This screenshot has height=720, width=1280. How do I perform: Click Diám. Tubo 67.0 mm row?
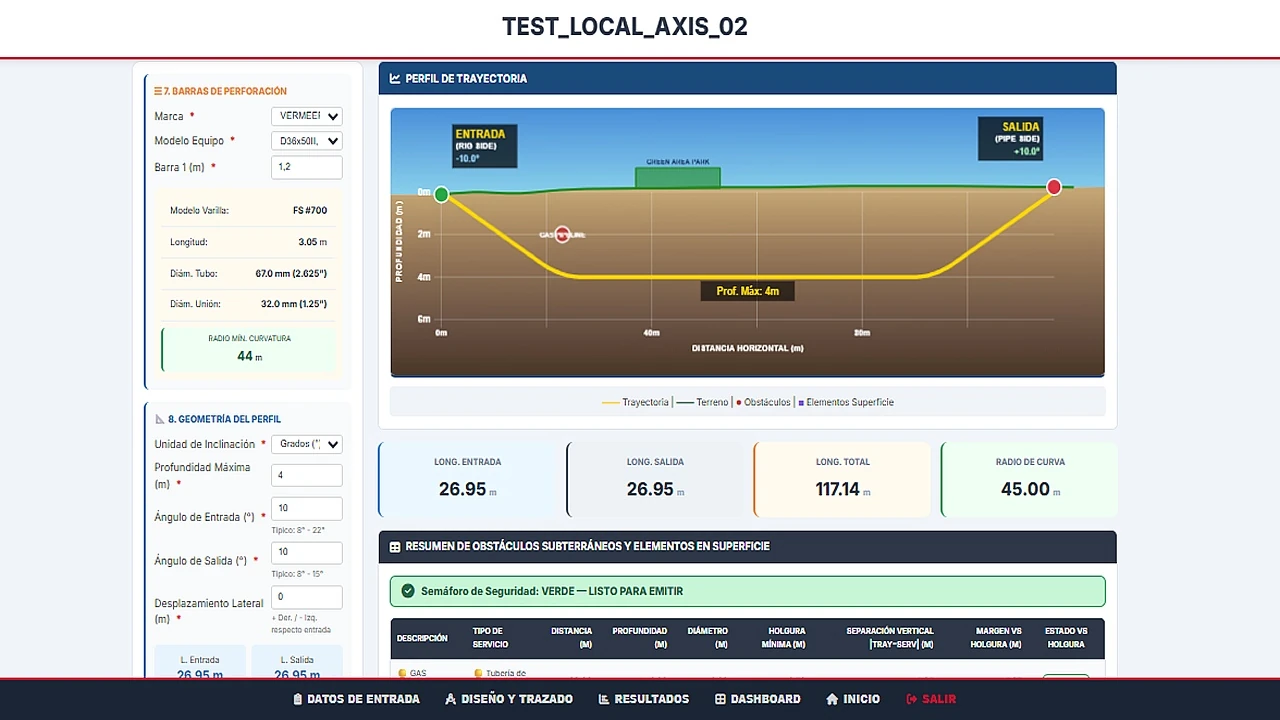click(x=249, y=273)
